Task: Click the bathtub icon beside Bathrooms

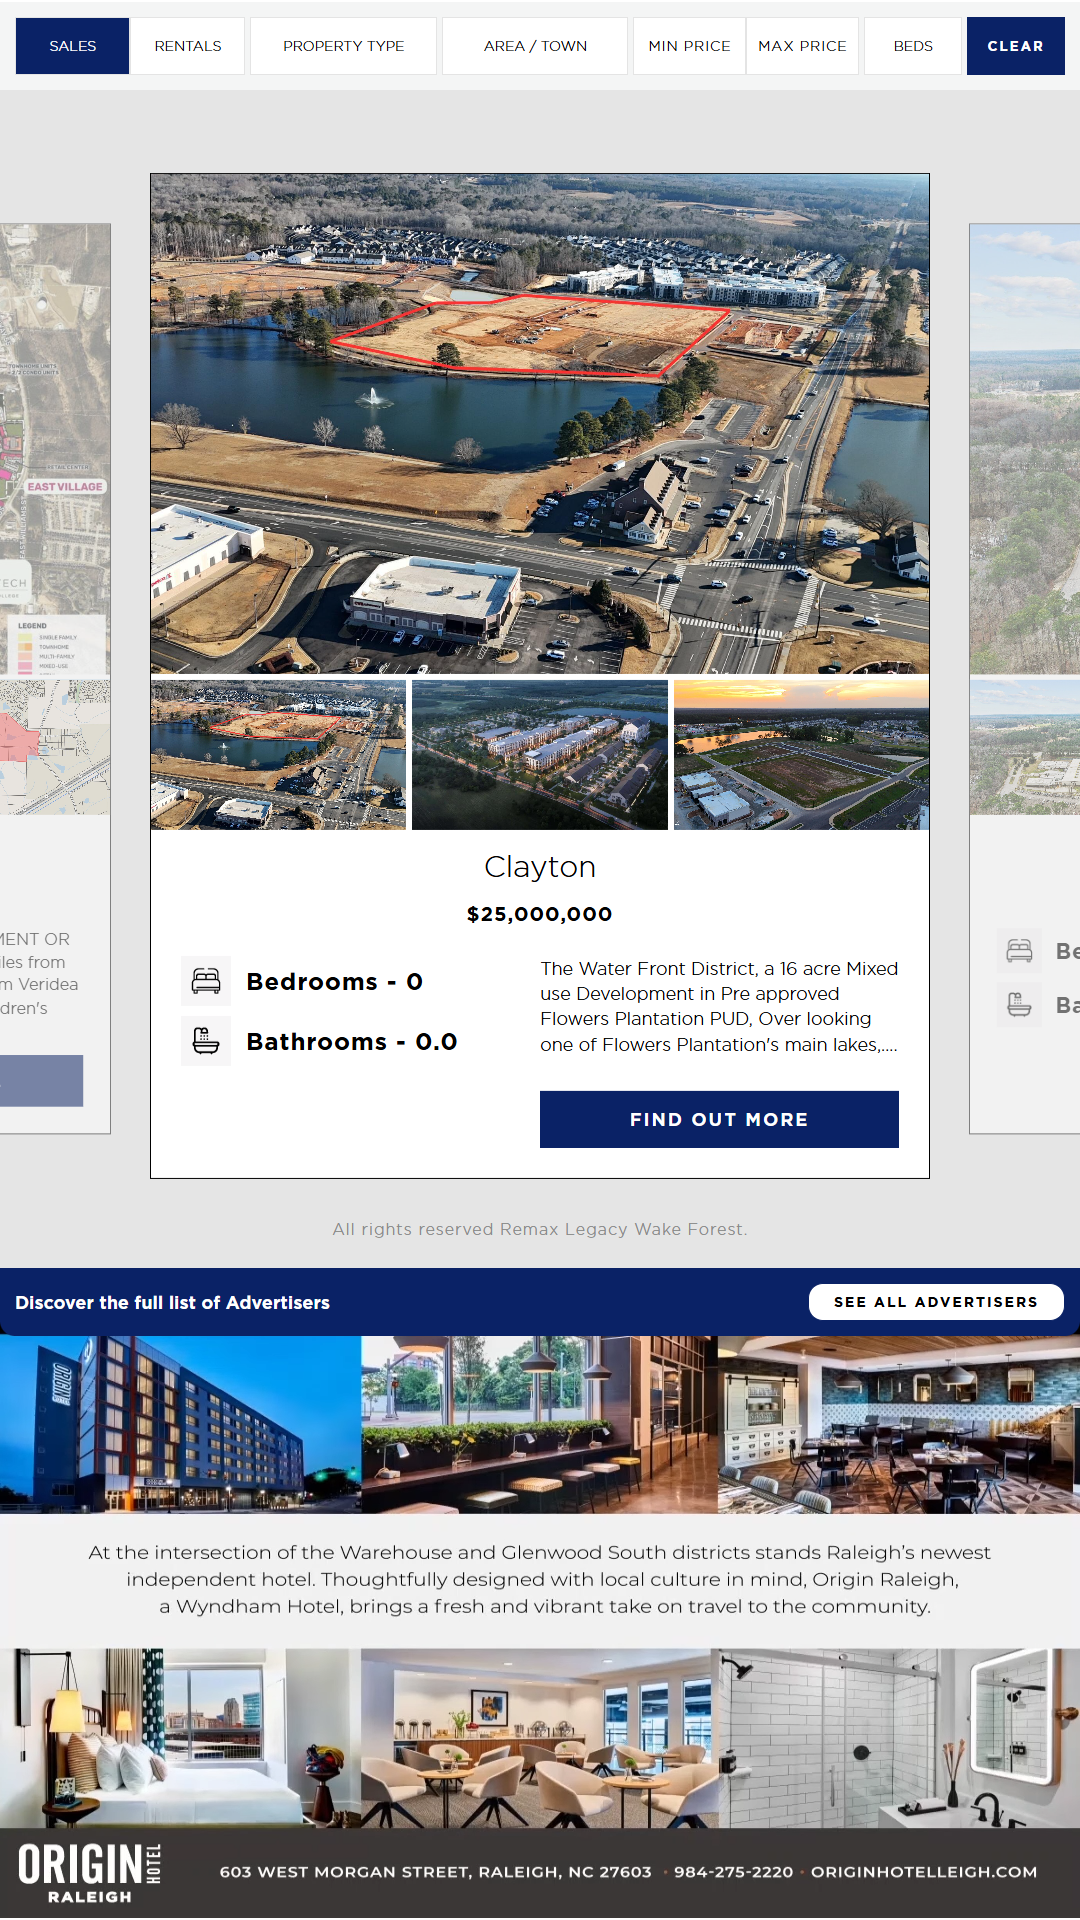Action: point(206,1041)
